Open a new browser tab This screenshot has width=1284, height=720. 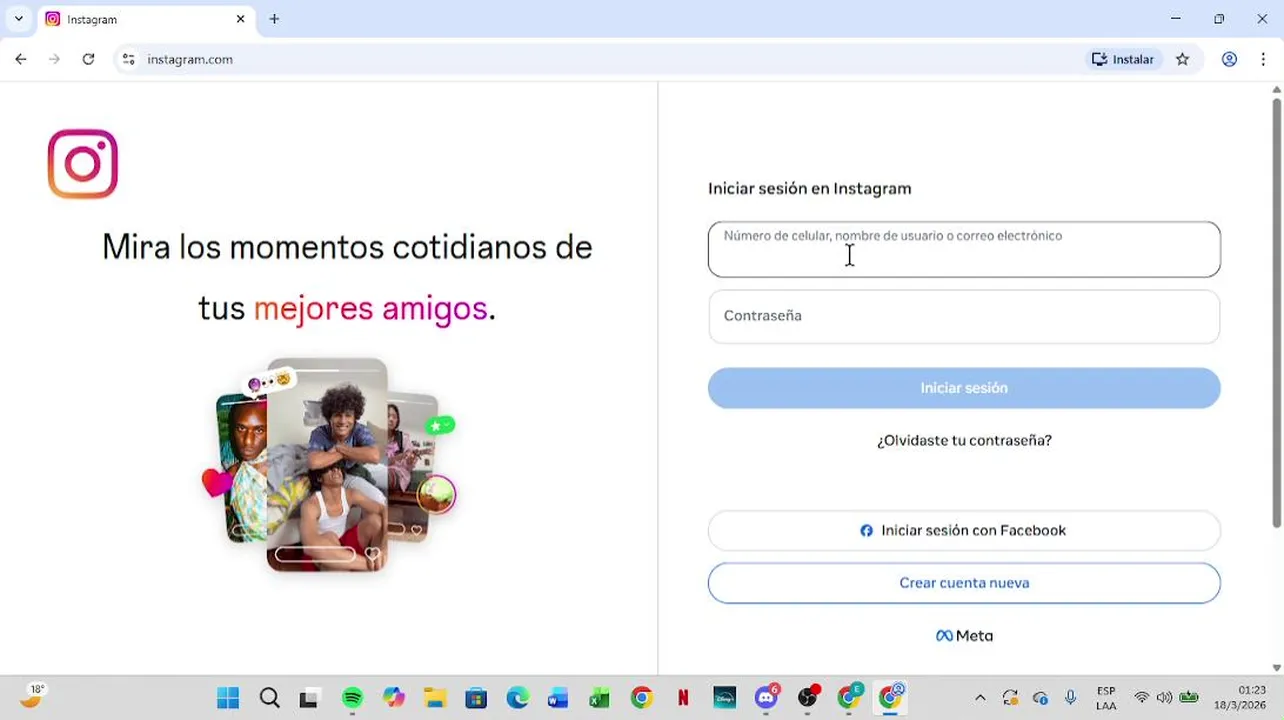[x=274, y=19]
